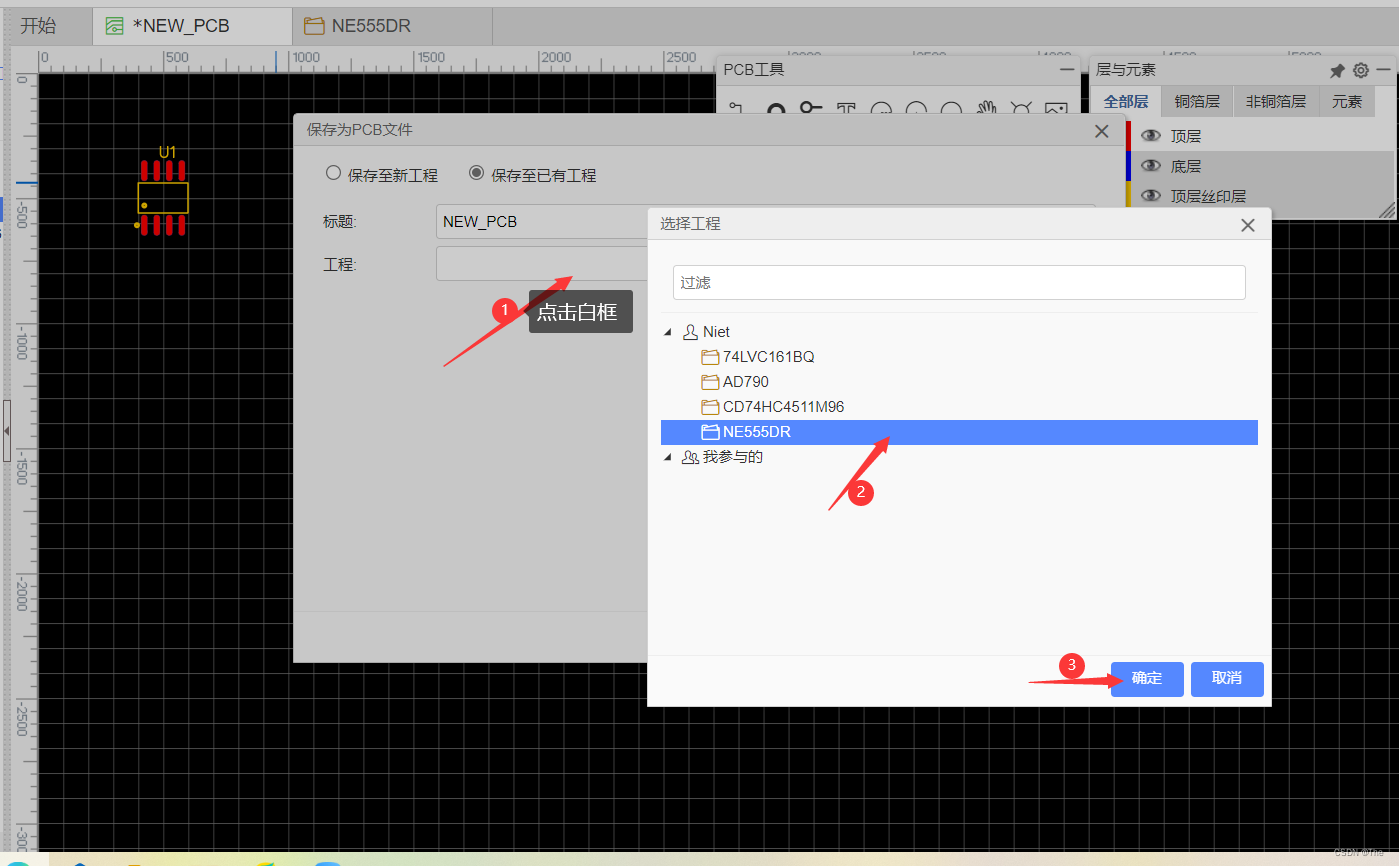Select the 顶层丝印层 layer name
1399x866 pixels.
1208,196
